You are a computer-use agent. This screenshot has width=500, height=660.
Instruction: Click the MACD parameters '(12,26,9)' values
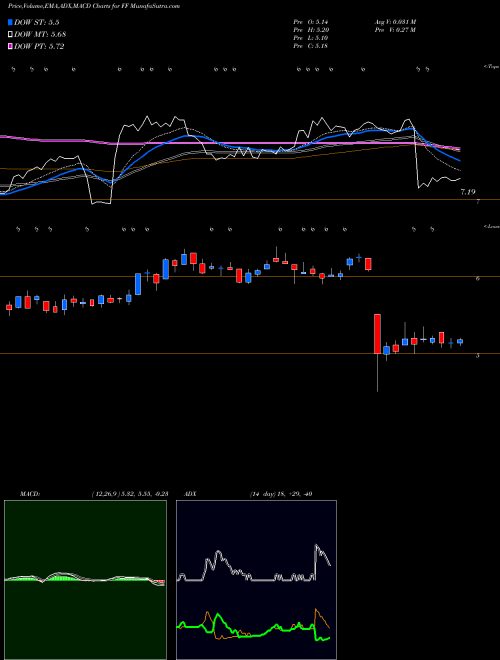pos(130,494)
